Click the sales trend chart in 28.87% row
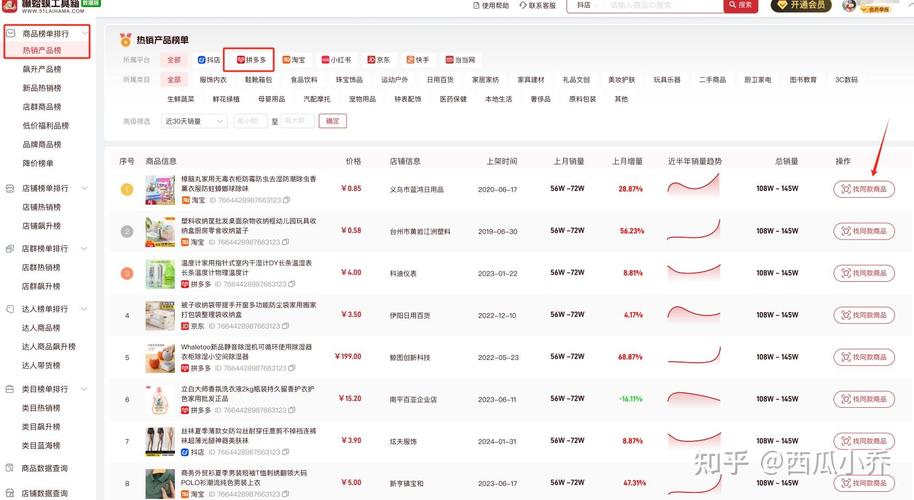914x500 pixels. pyautogui.click(x=693, y=186)
